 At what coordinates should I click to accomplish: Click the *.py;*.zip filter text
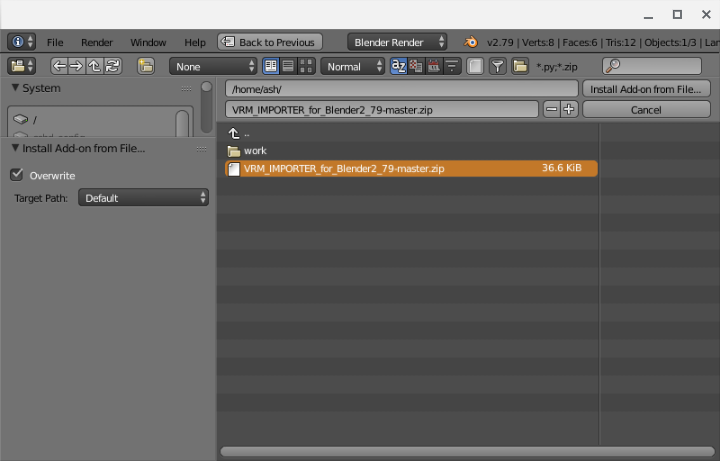pos(557,67)
